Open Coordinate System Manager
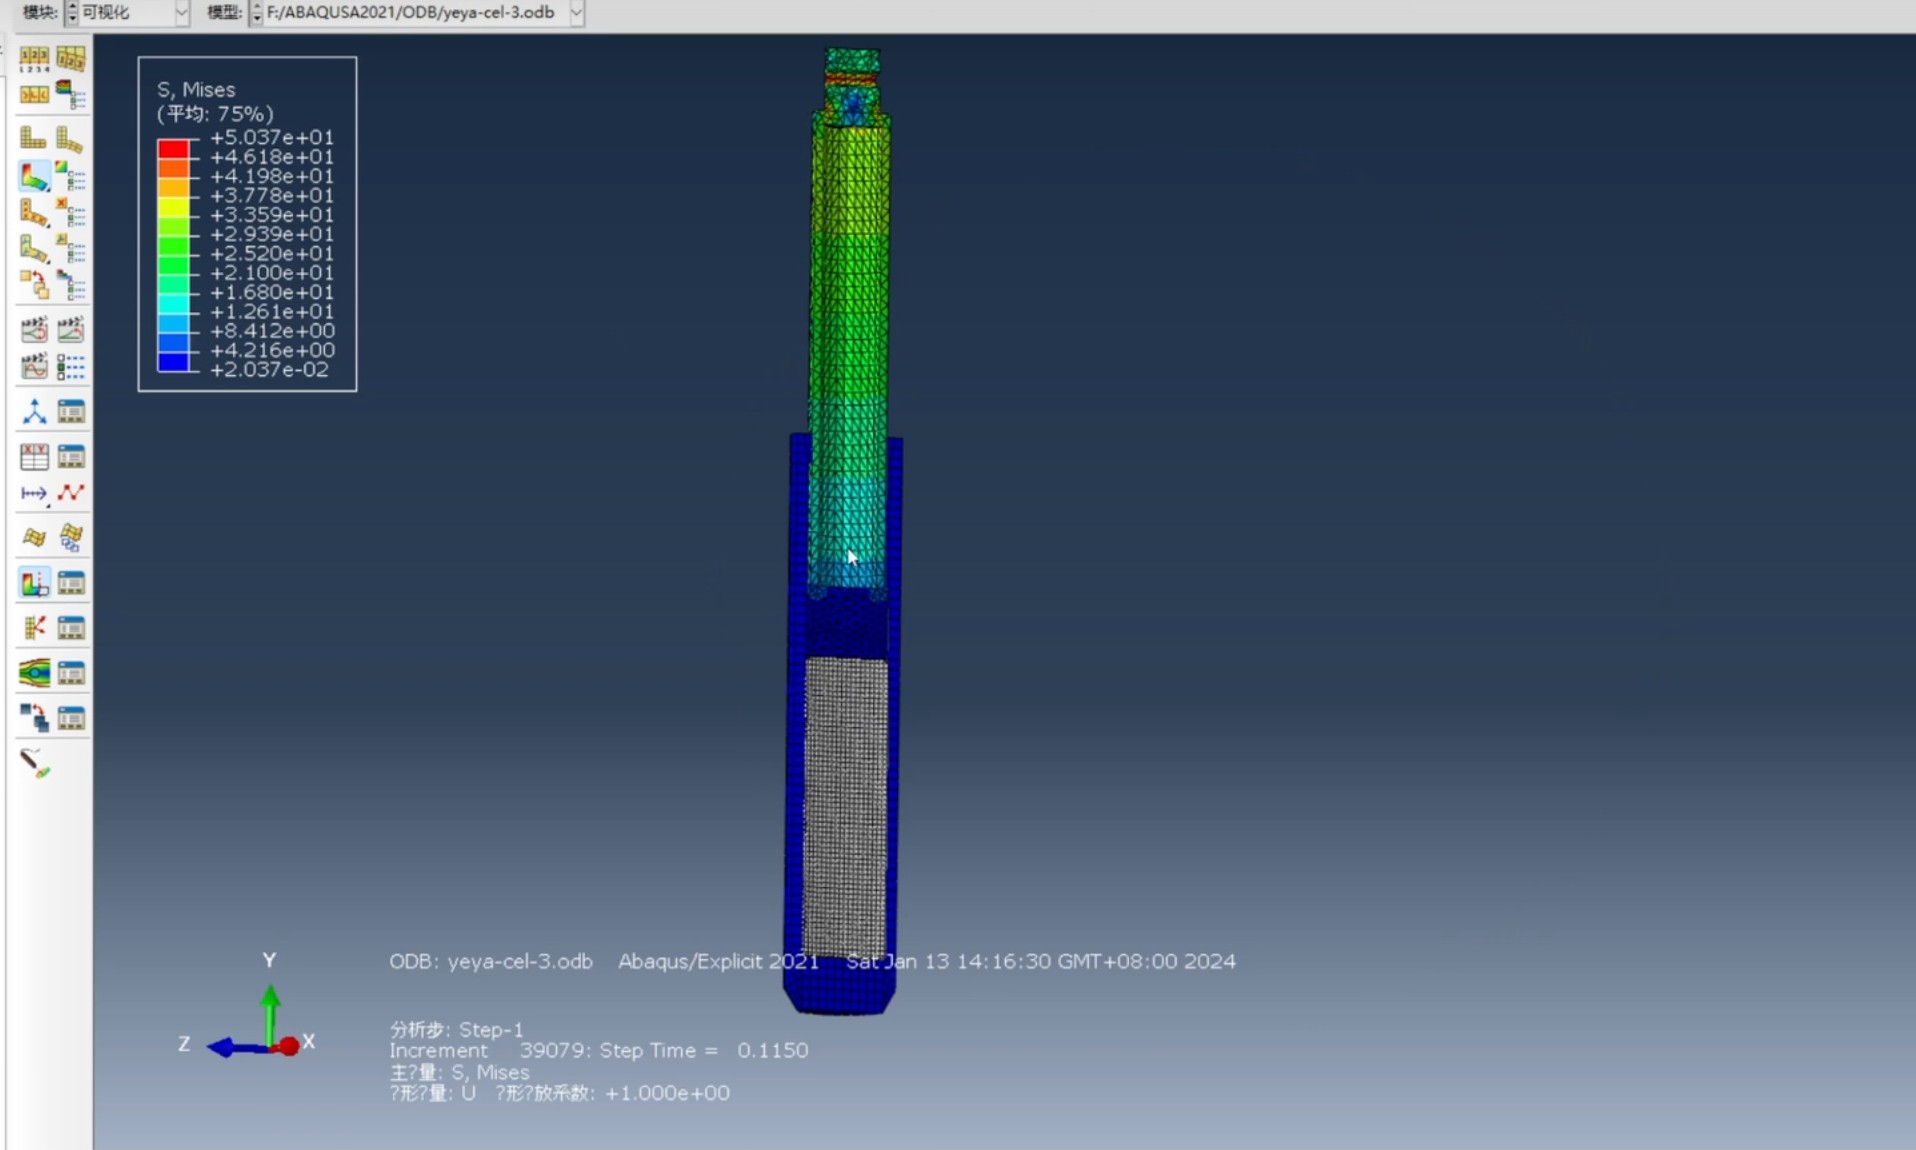Screen dimensions: 1916x1150 71,411
